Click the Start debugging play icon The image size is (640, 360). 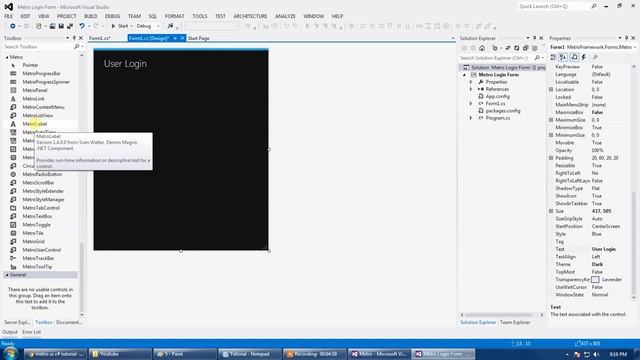tap(113, 26)
